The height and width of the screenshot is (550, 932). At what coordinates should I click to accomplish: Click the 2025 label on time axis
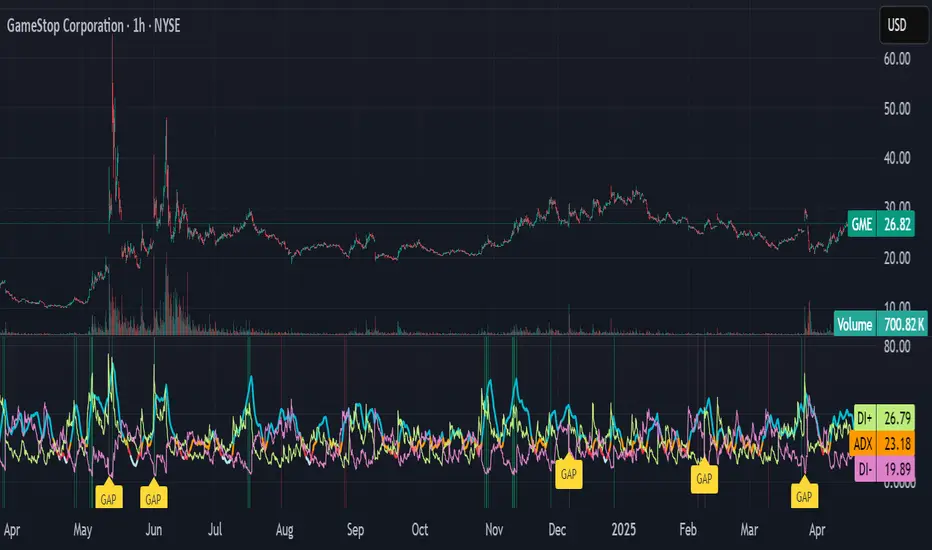[x=624, y=529]
